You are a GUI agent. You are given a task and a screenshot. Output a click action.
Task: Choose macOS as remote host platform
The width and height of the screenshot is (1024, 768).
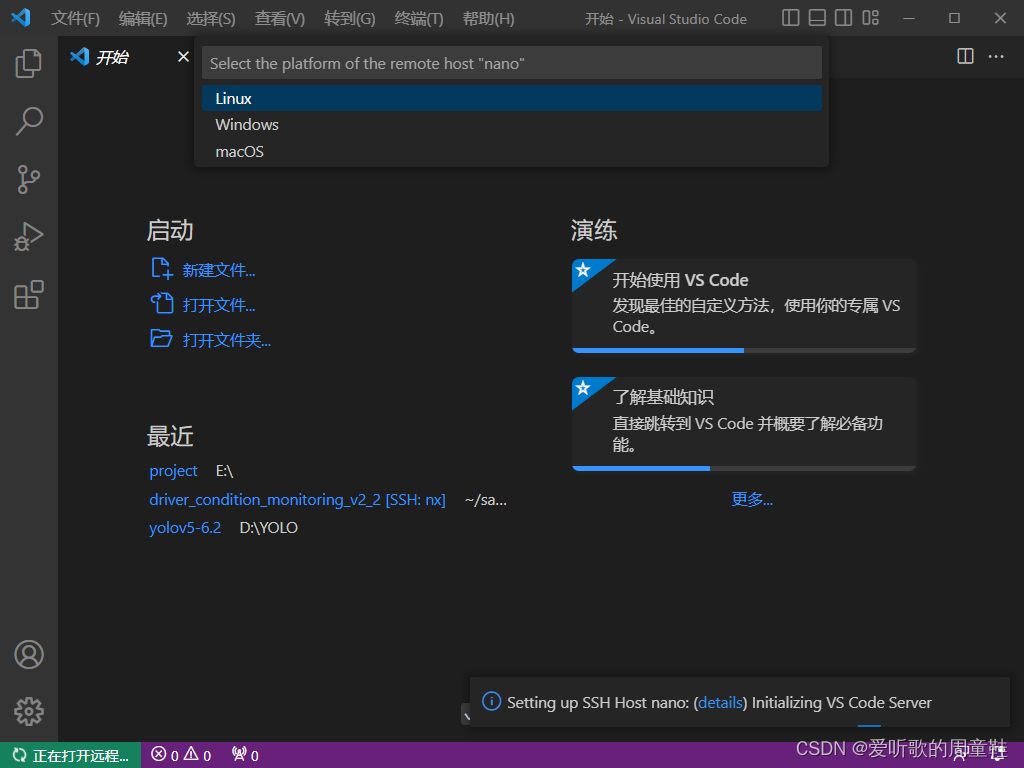tap(511, 152)
